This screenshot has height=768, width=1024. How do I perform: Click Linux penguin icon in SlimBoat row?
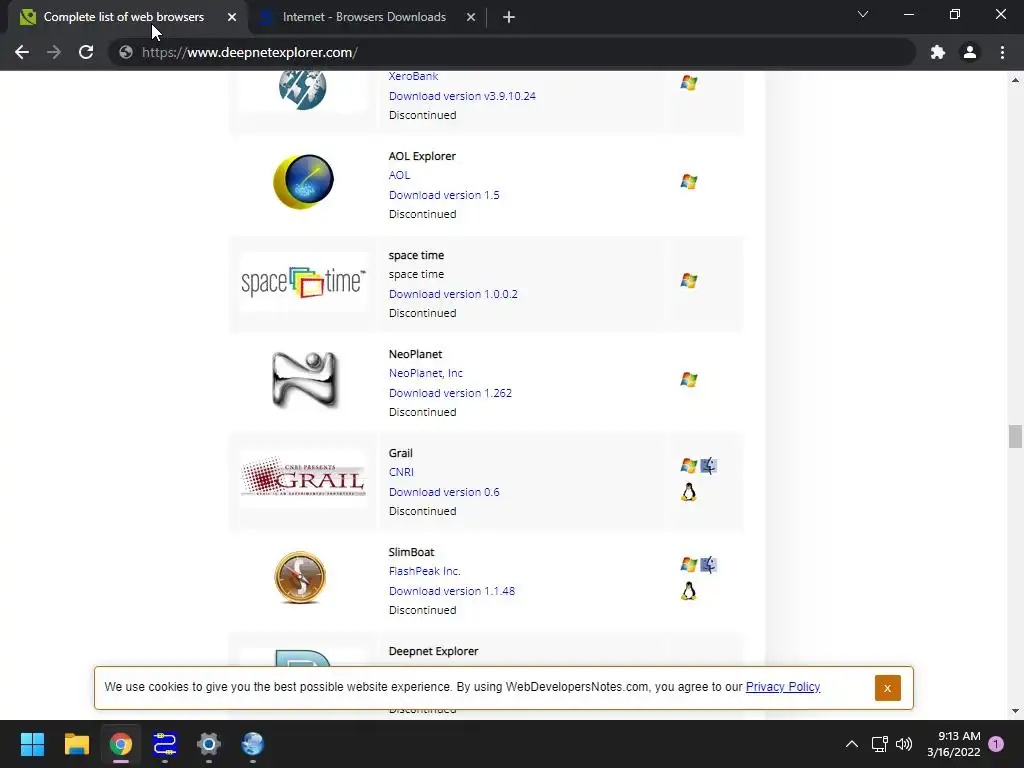[688, 591]
